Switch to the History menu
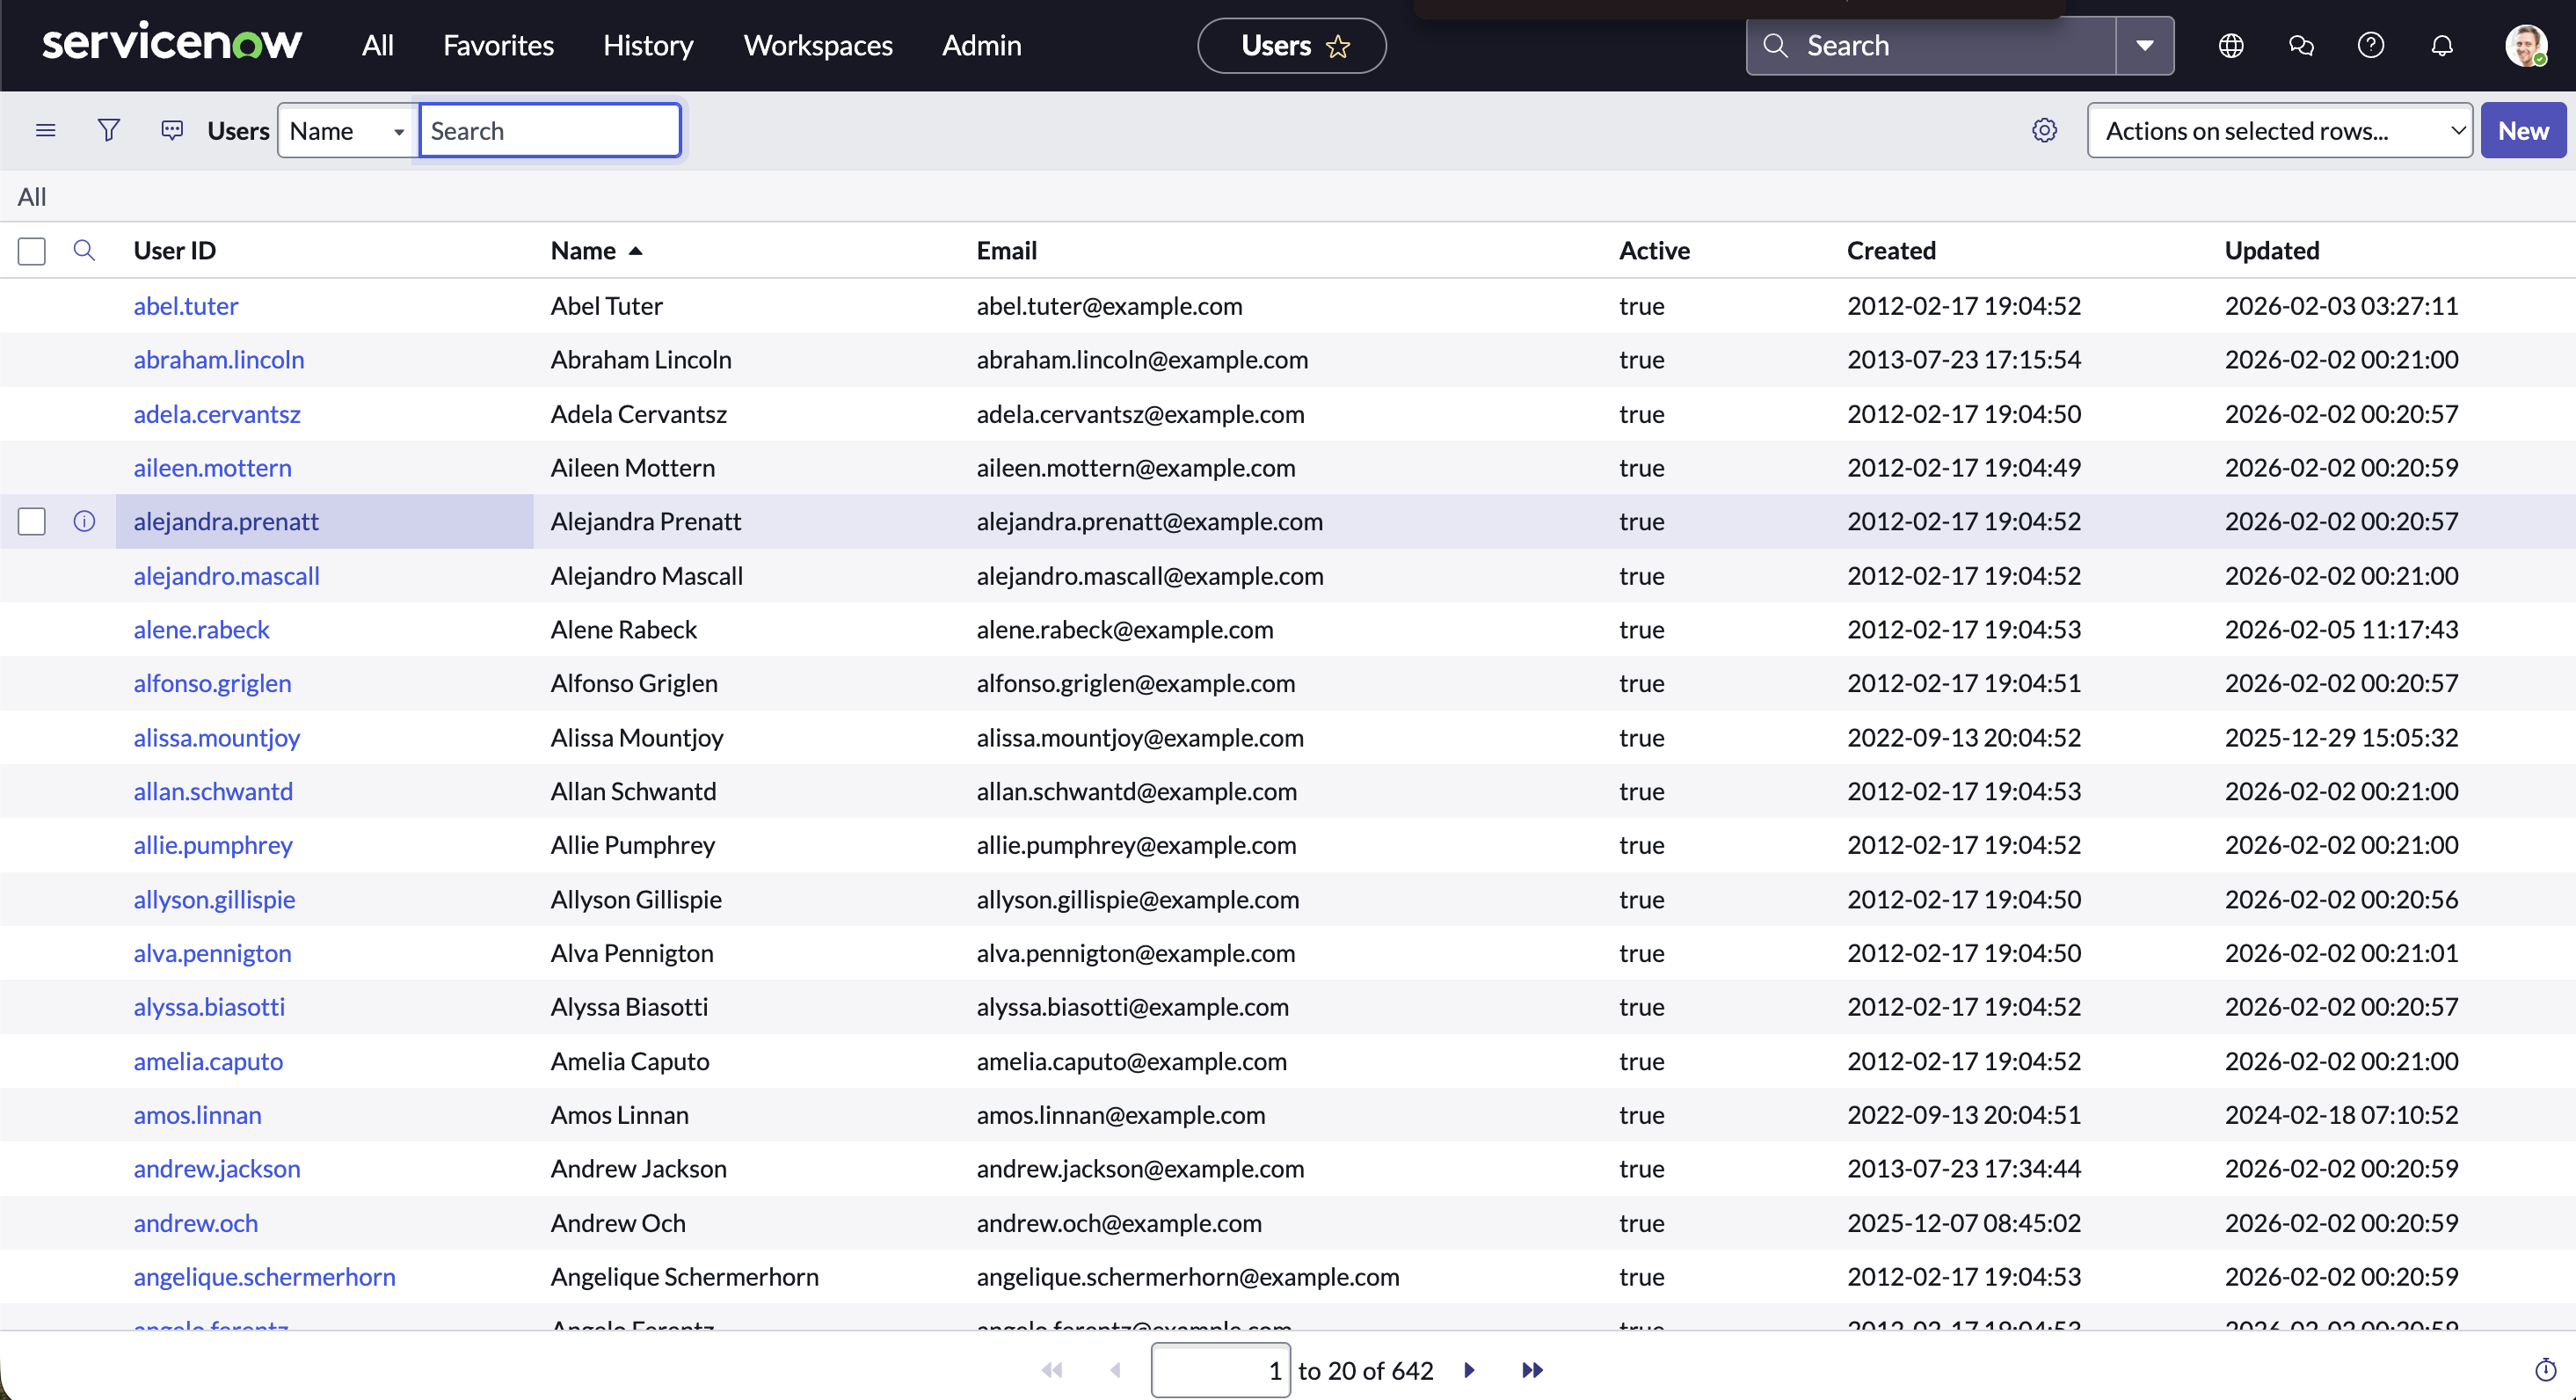The width and height of the screenshot is (2576, 1400). [648, 45]
